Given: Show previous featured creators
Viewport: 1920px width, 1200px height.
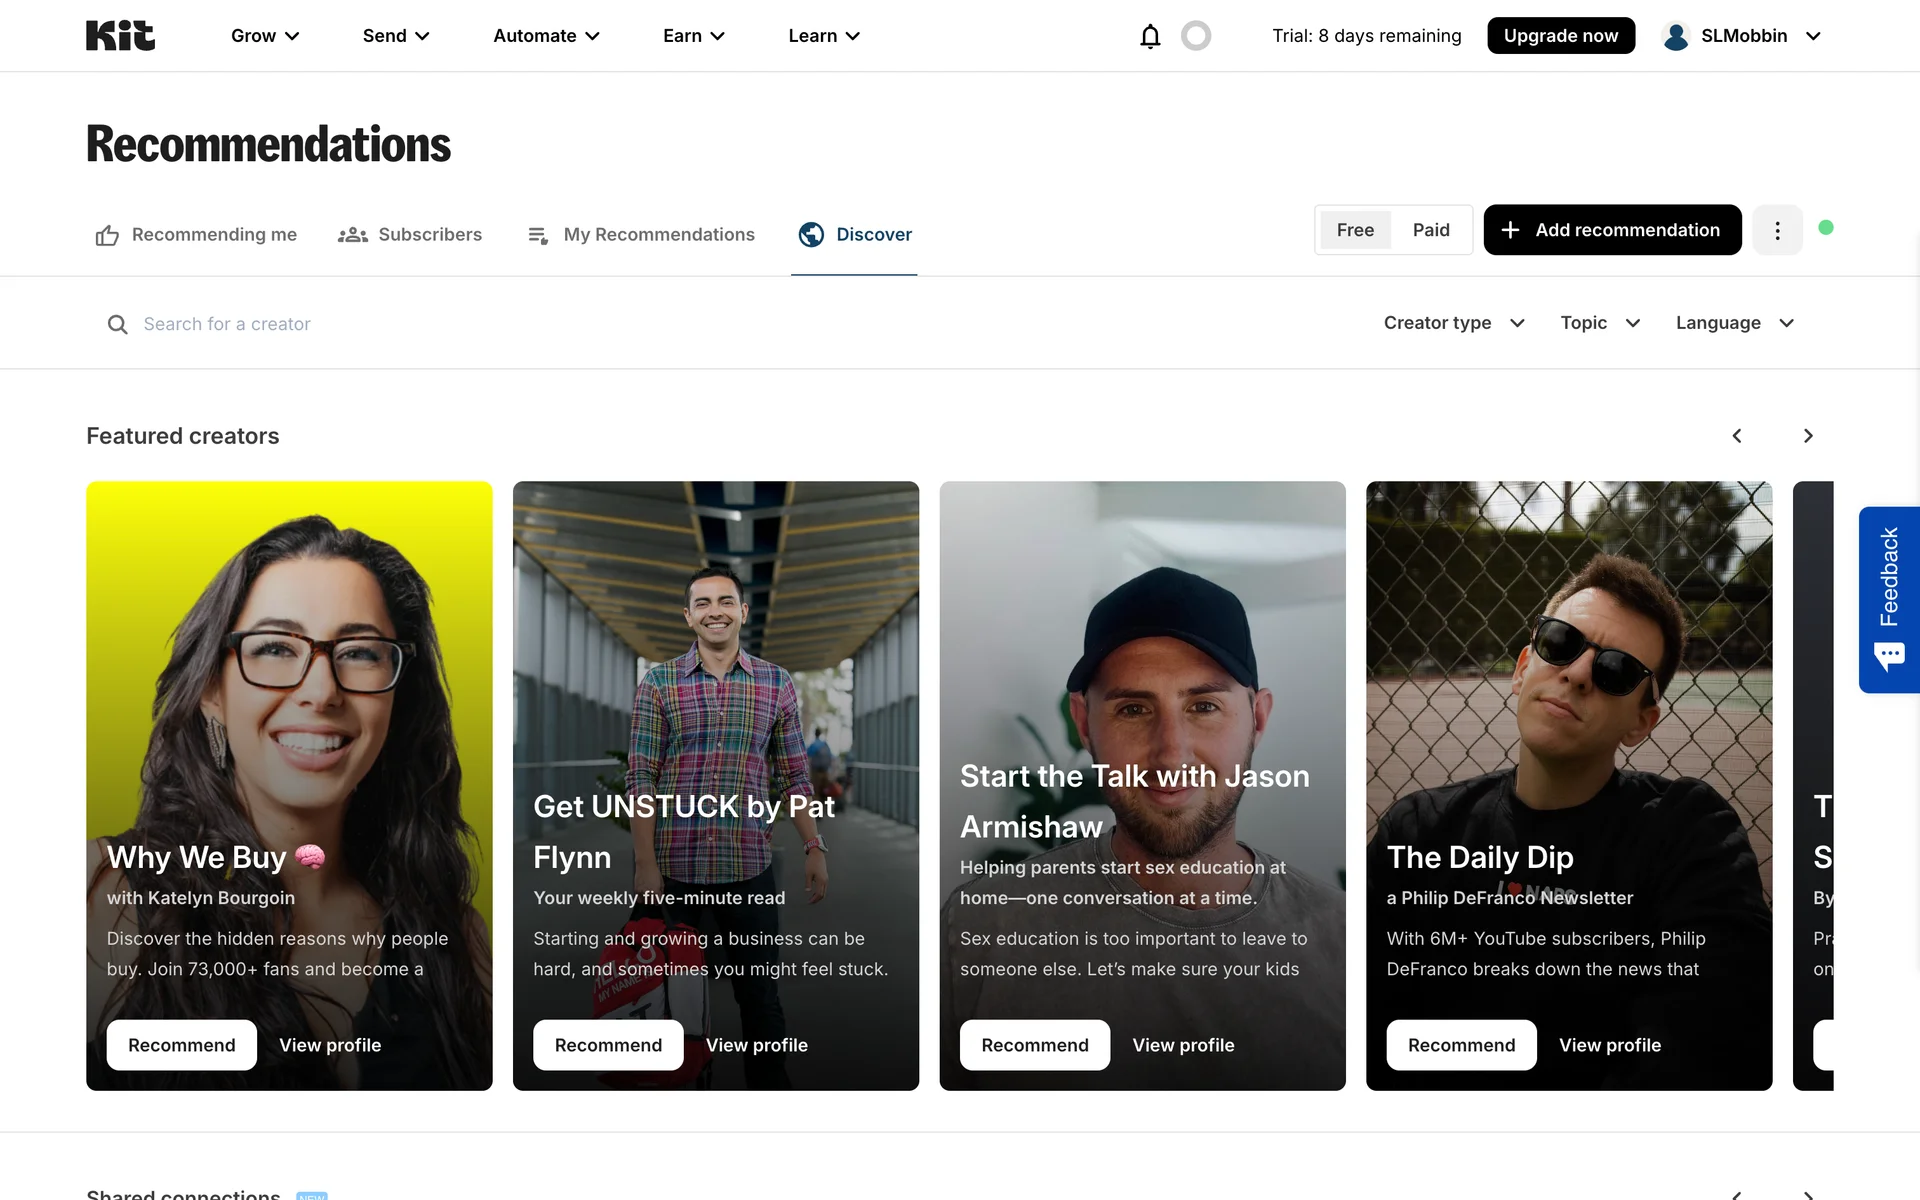Looking at the screenshot, I should point(1737,436).
